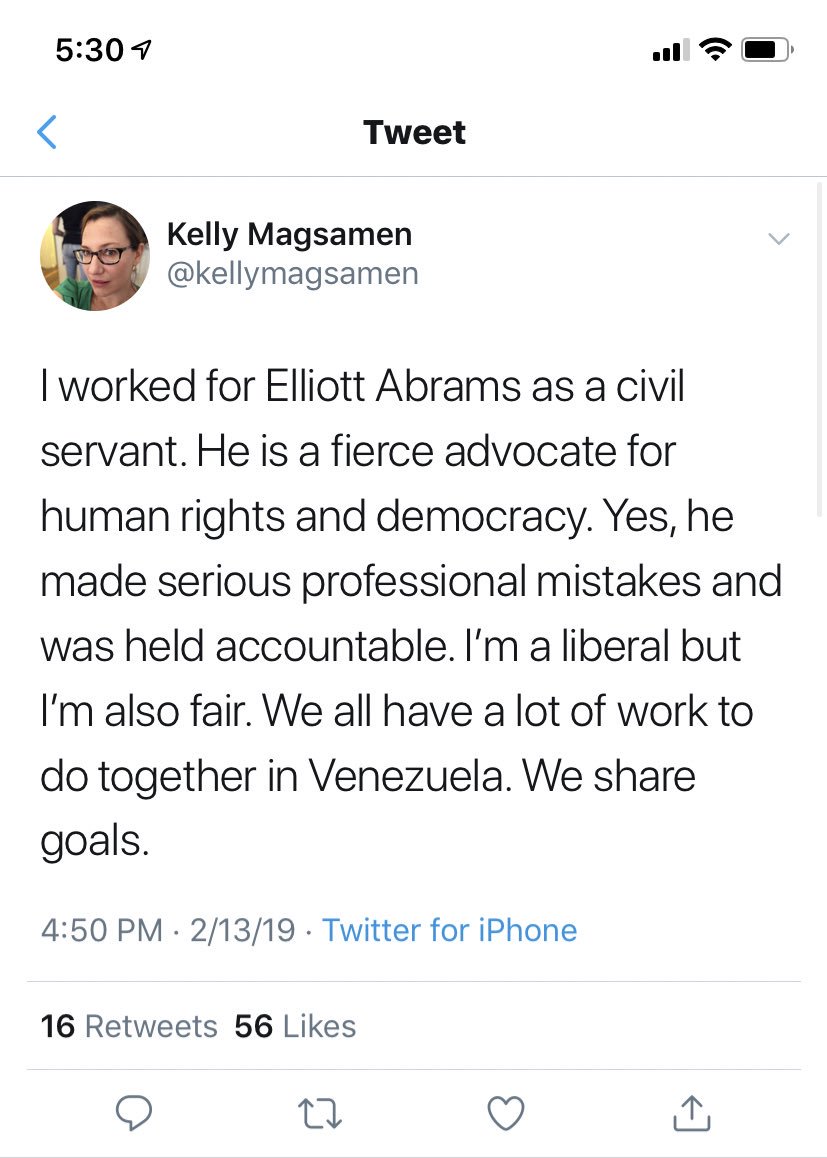Tap the location arrow status icon
The width and height of the screenshot is (827, 1158).
click(x=142, y=50)
